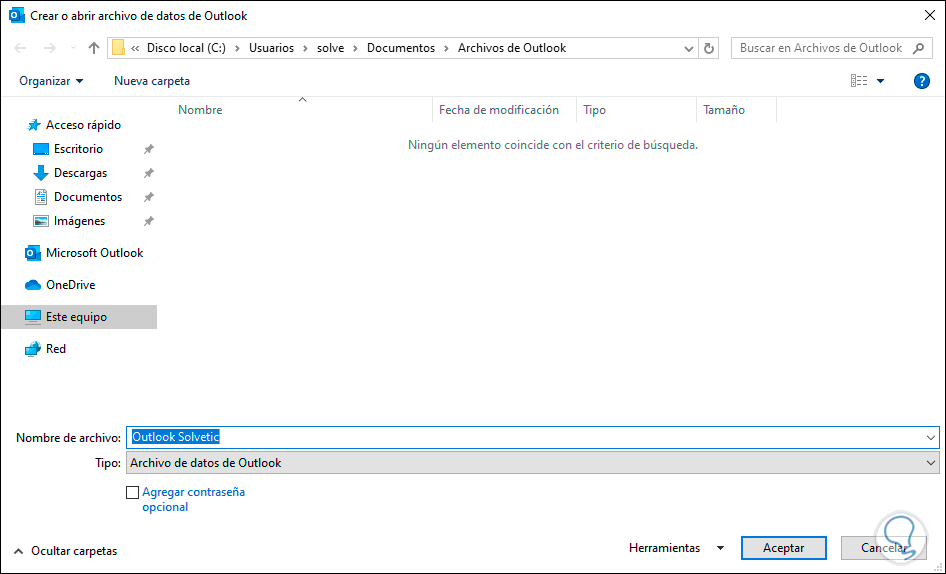The width and height of the screenshot is (946, 574).
Task: Refresh the Archivos de Outlook folder
Action: click(x=709, y=48)
